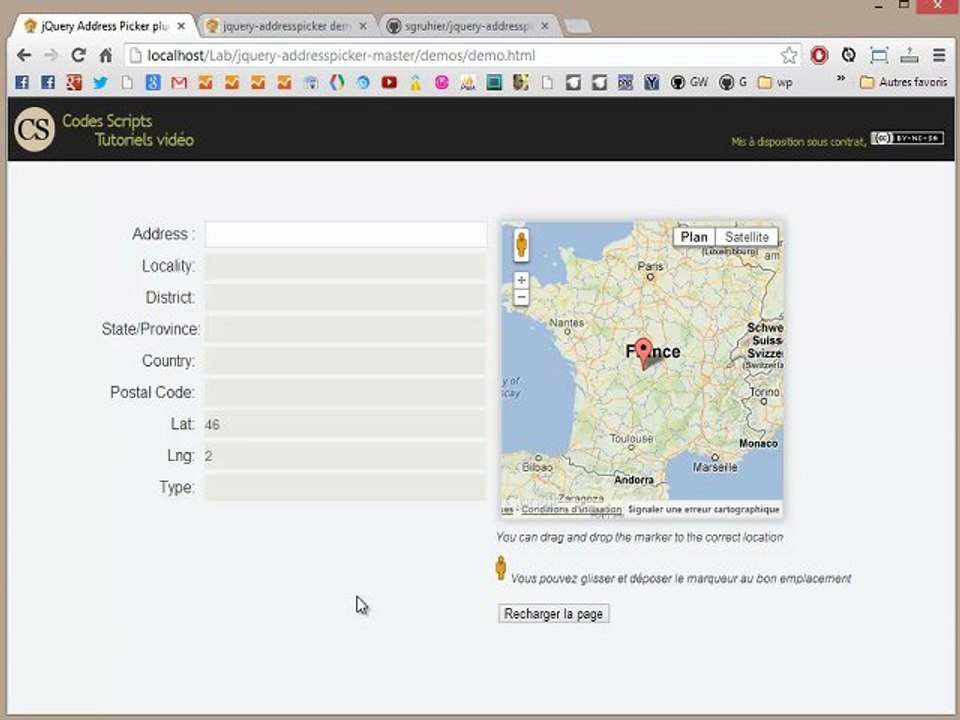Open the Twitter bookmark icon
The image size is (960, 720).
[x=100, y=82]
